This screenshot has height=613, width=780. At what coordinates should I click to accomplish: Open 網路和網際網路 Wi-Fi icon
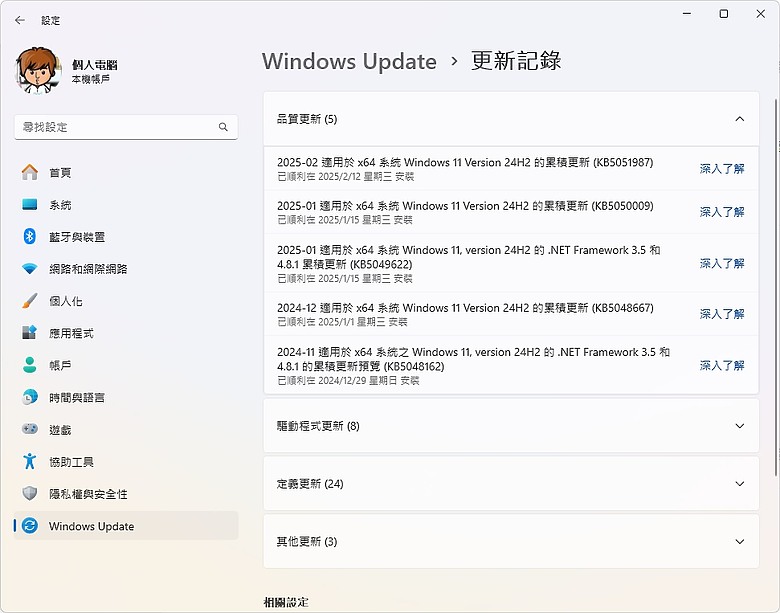[x=30, y=269]
